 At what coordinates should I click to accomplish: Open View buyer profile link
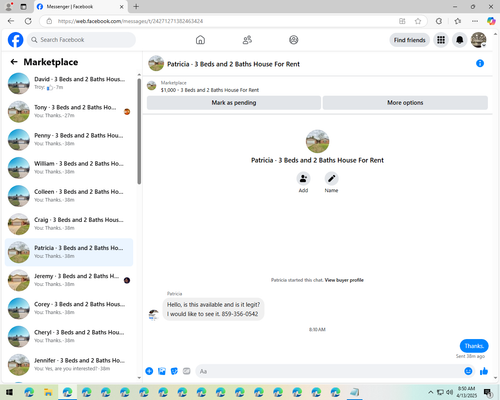pyautogui.click(x=344, y=280)
